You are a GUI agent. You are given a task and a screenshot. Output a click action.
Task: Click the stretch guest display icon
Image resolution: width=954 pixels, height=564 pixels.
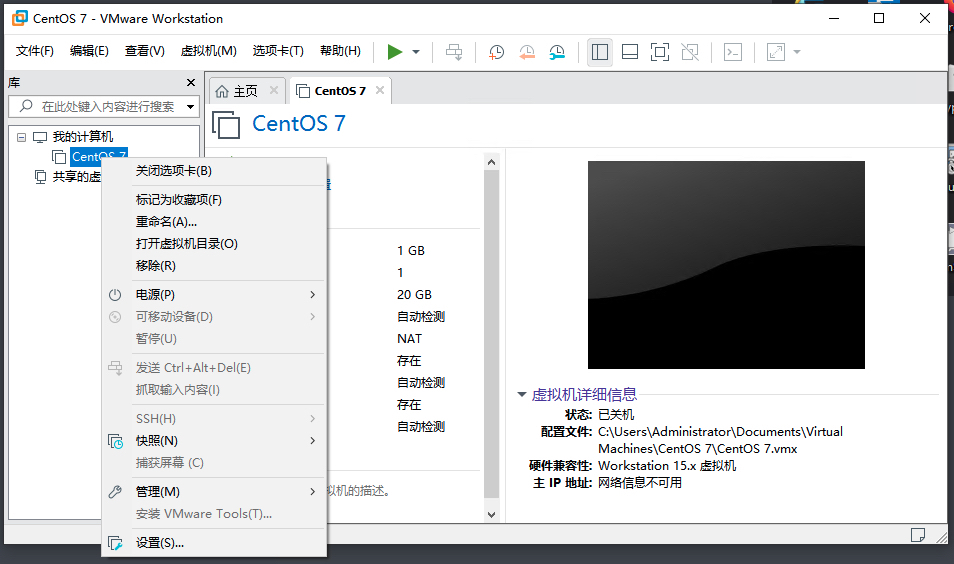point(776,52)
